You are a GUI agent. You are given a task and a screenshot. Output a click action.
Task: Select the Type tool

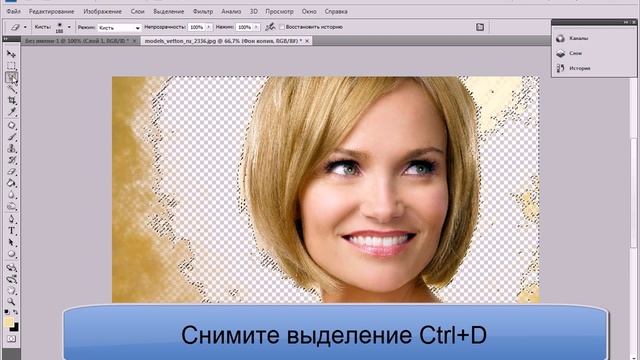click(11, 231)
